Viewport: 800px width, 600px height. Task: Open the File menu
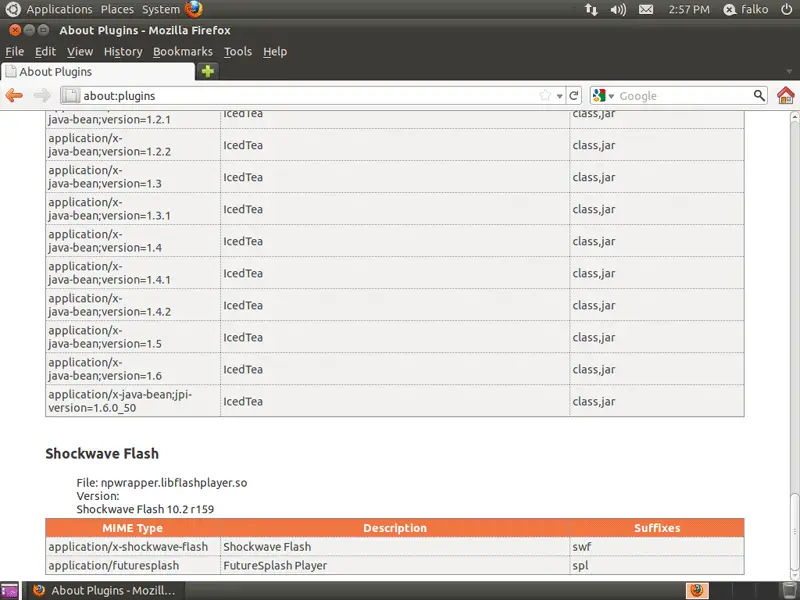tap(15, 52)
